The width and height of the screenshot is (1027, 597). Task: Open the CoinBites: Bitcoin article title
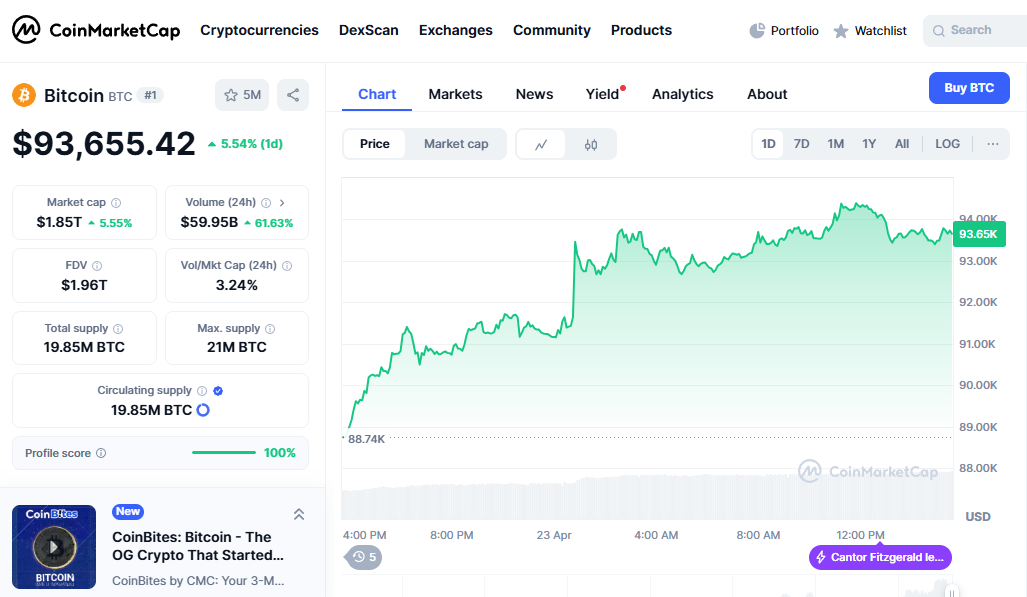tap(198, 546)
